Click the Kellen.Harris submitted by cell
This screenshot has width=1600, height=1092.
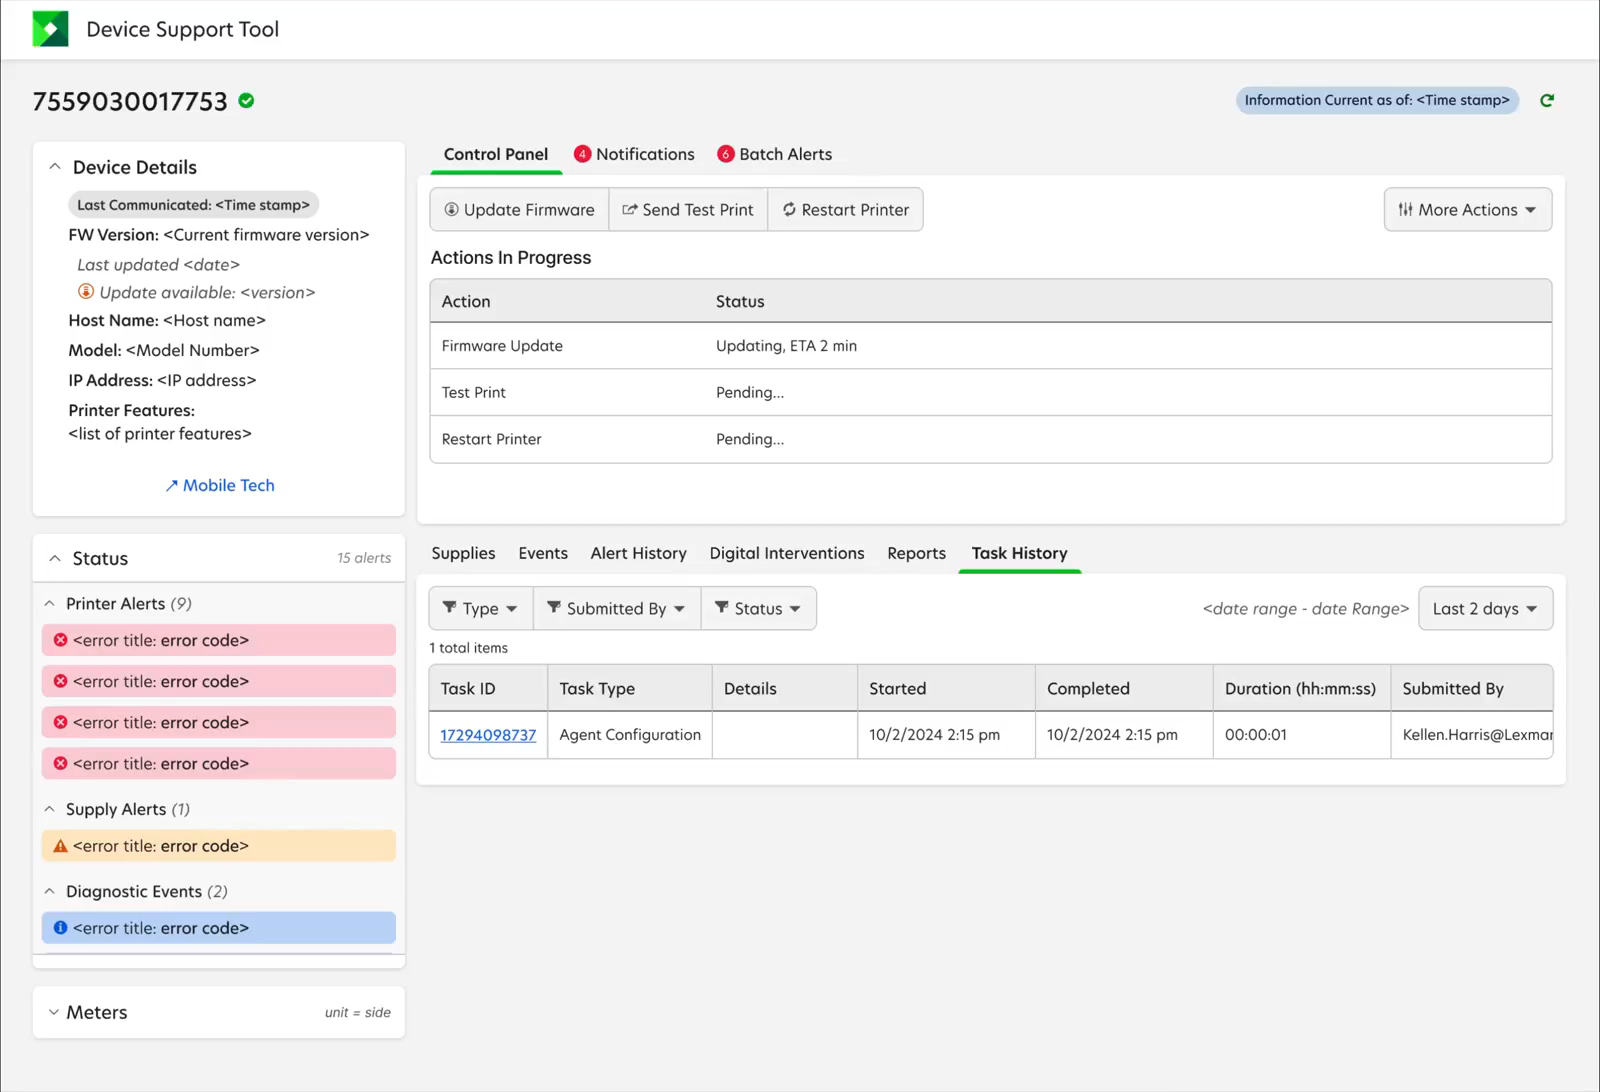1472,735
